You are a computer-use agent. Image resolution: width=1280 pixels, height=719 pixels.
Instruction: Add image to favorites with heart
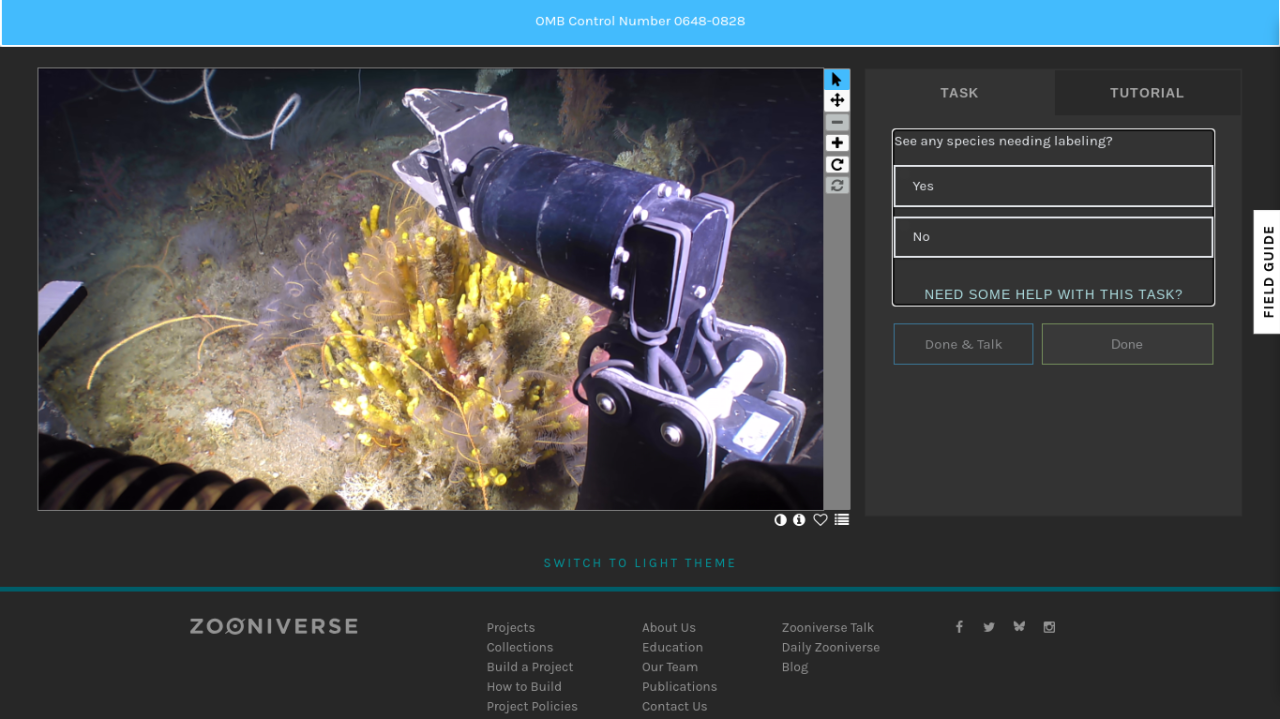820,520
